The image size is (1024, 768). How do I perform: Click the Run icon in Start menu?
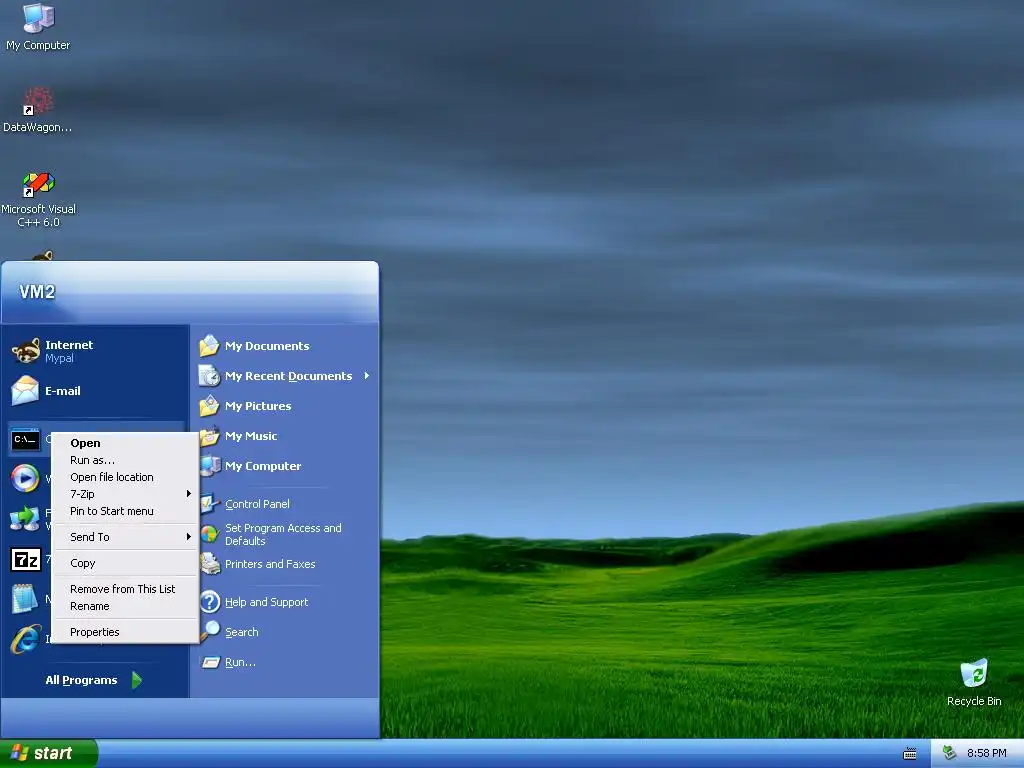pyautogui.click(x=210, y=662)
